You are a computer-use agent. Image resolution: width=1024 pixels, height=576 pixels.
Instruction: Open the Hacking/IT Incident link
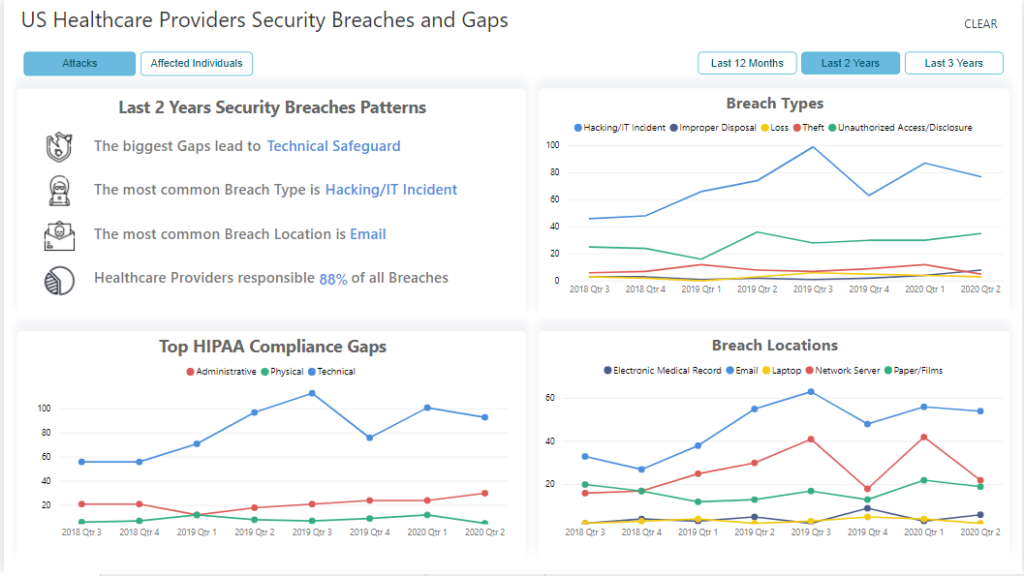point(391,190)
